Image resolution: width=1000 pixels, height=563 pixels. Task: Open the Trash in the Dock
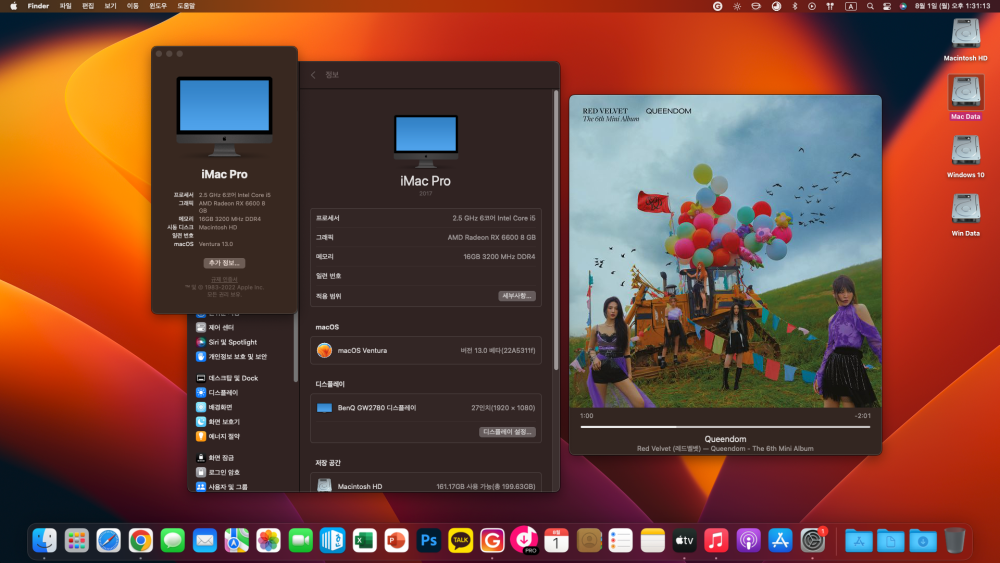coord(955,541)
